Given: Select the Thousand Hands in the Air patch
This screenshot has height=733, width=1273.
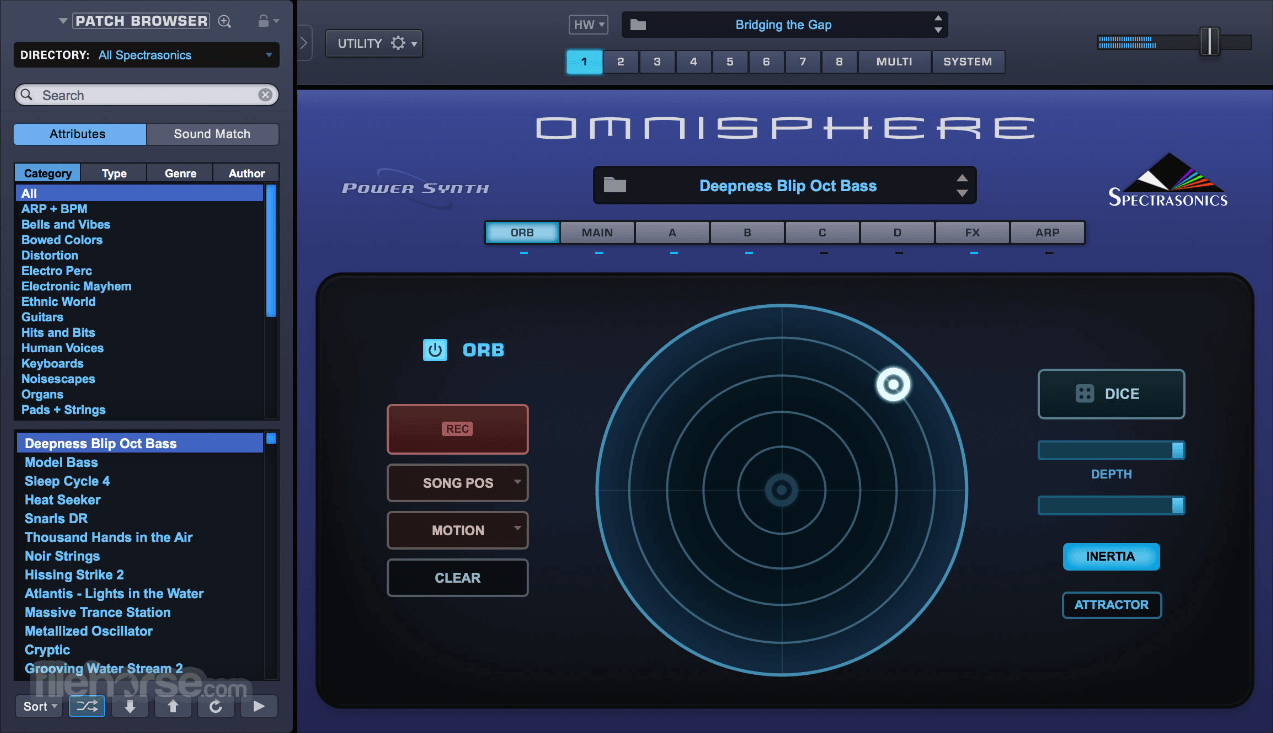Looking at the screenshot, I should coord(109,537).
